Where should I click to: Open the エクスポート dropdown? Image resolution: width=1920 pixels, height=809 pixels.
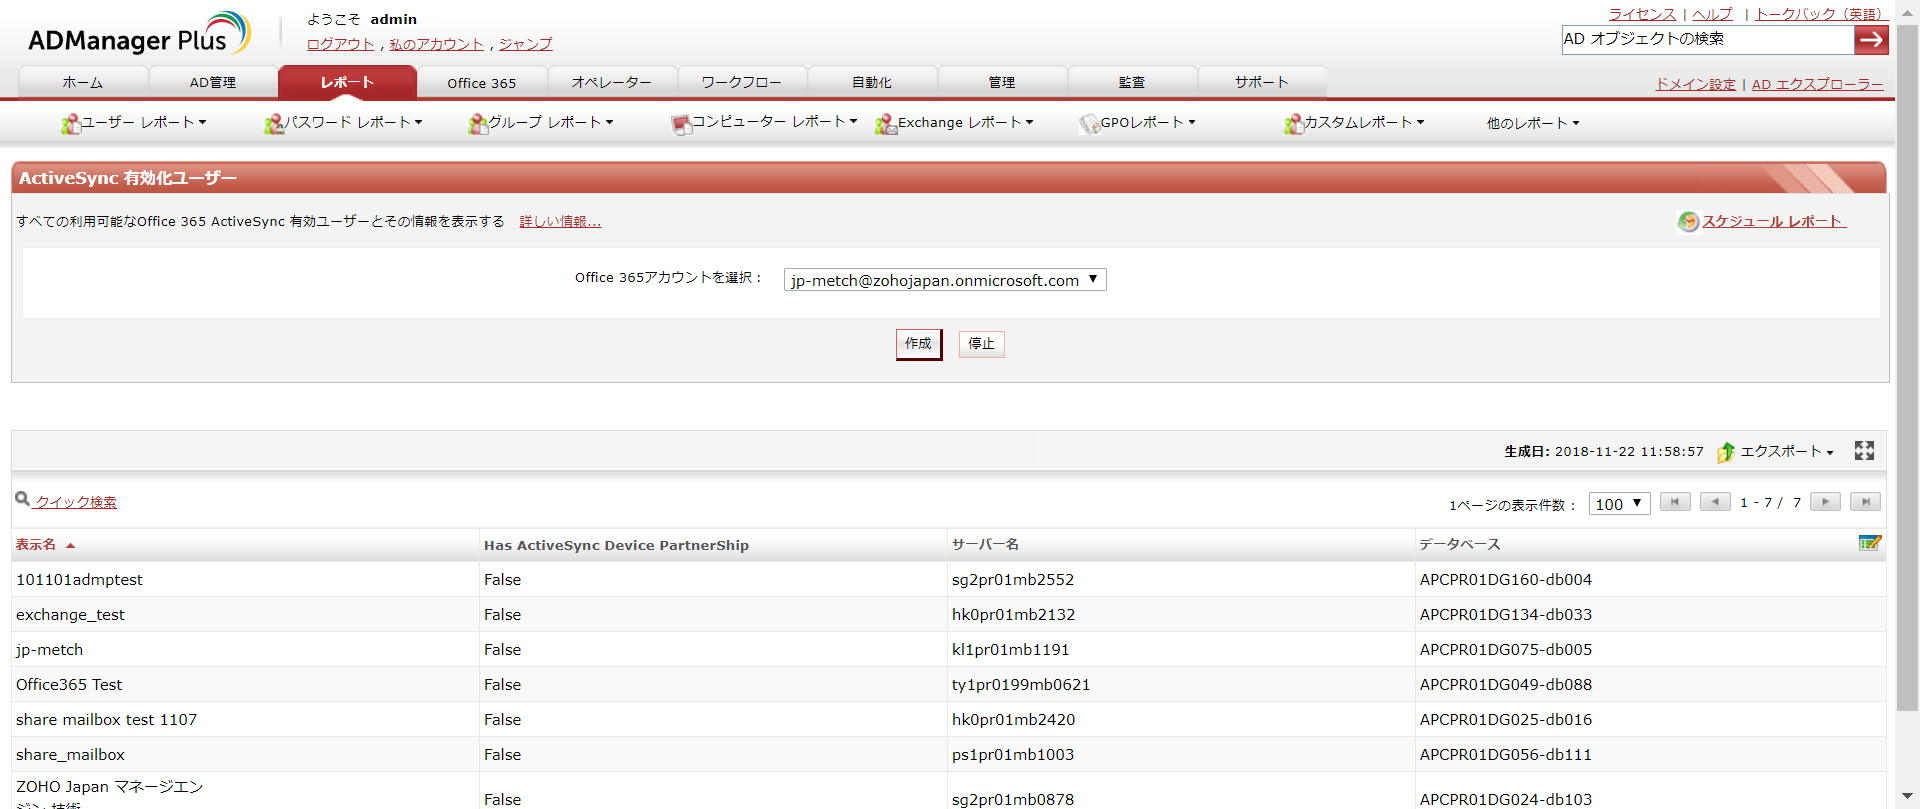(x=1787, y=452)
